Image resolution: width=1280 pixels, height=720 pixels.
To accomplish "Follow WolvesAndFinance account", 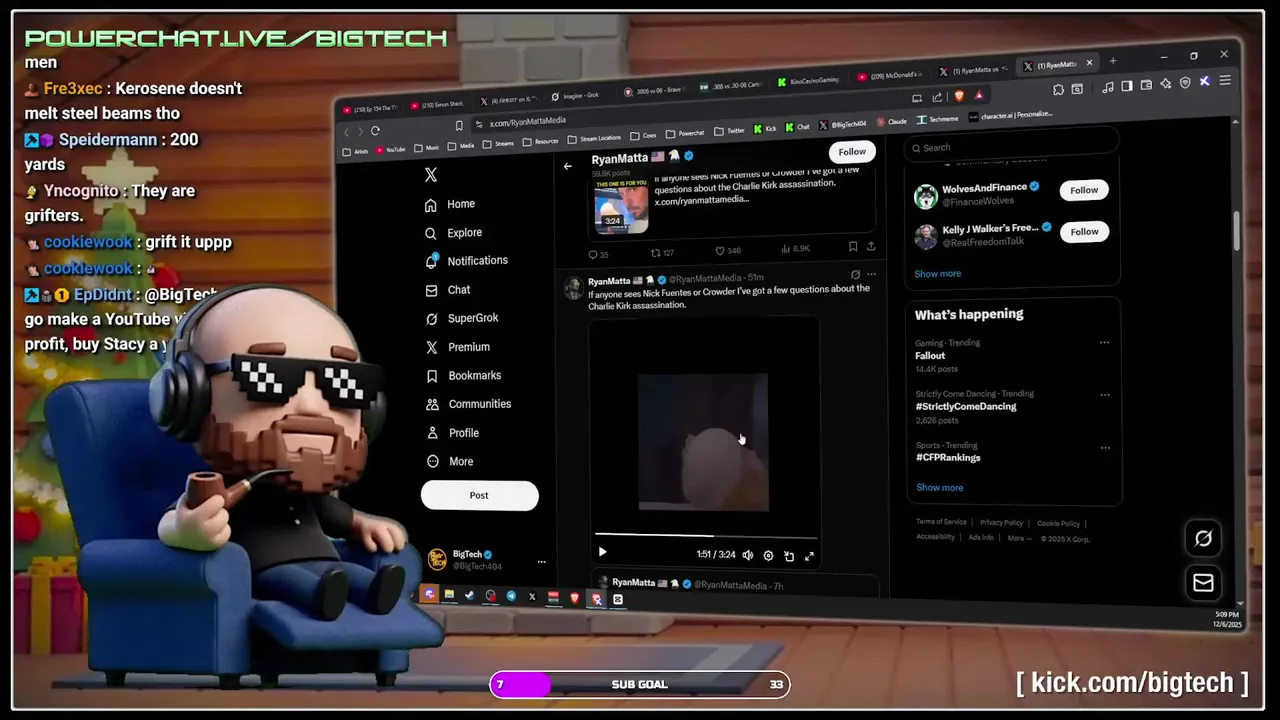I will coord(1084,190).
